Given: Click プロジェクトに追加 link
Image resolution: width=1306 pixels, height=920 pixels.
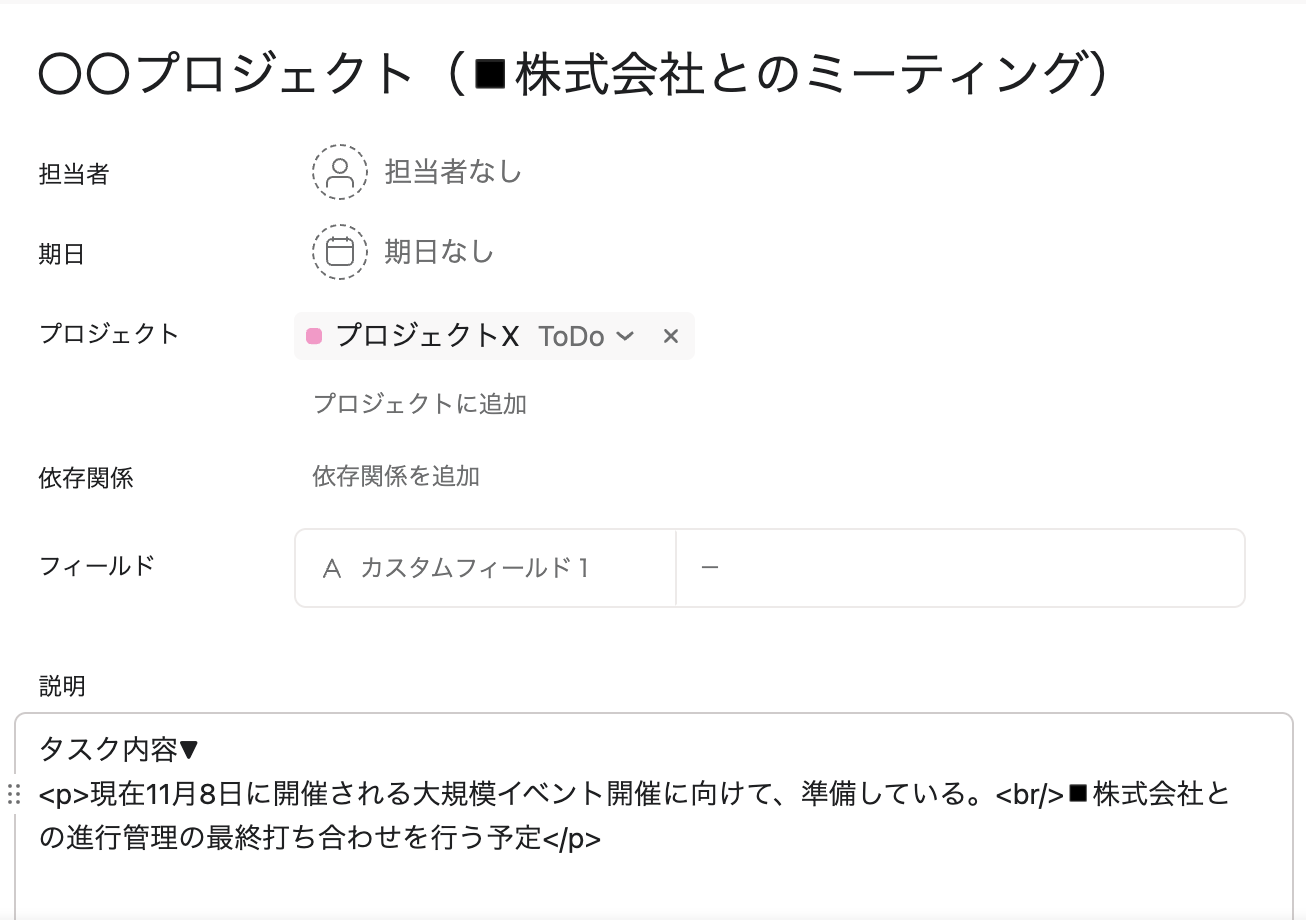Looking at the screenshot, I should point(420,404).
